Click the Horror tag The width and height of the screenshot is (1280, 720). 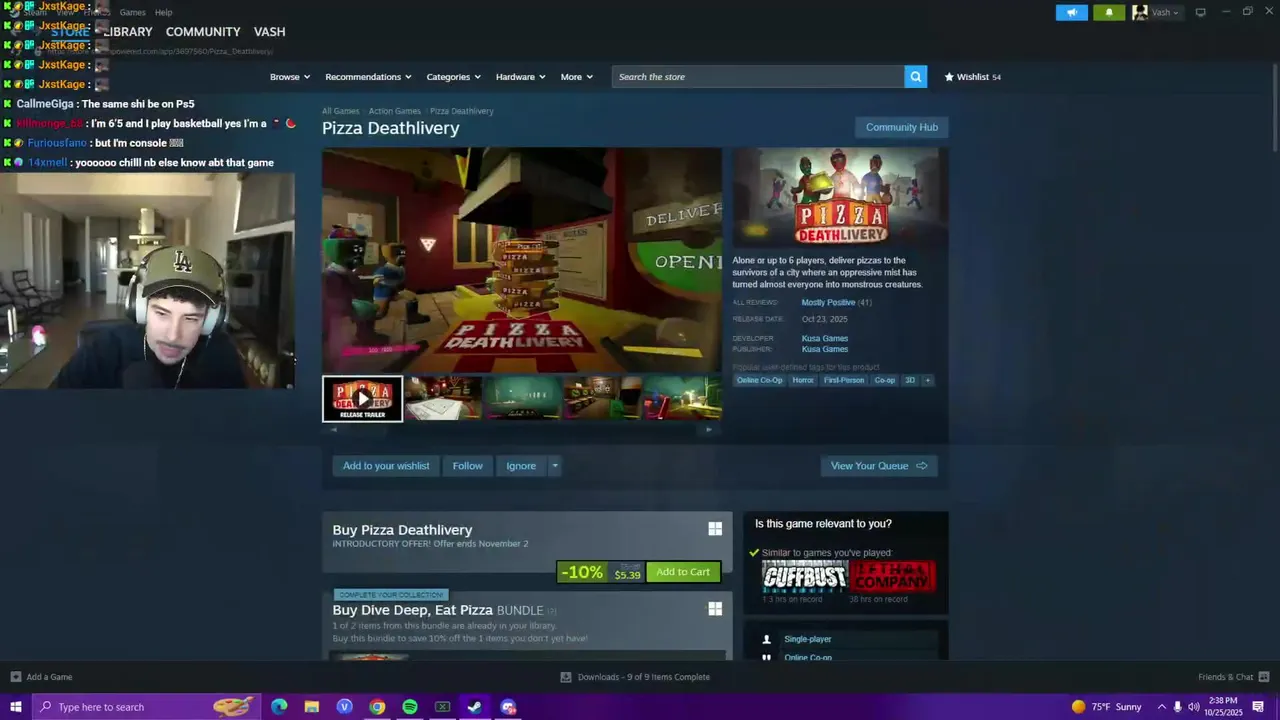803,380
